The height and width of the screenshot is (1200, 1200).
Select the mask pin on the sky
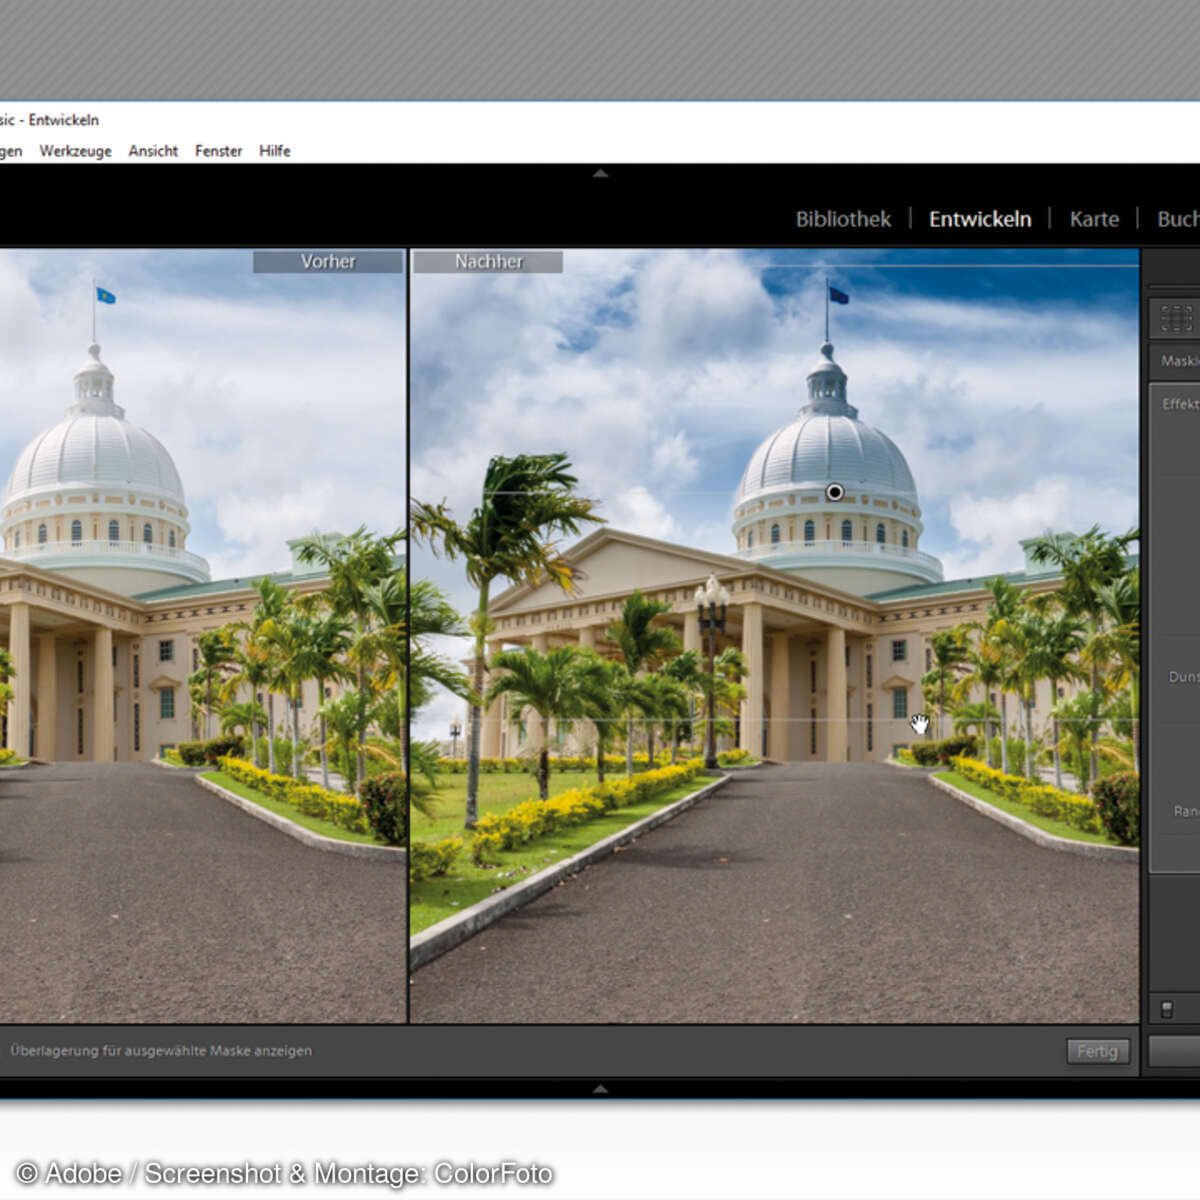click(836, 492)
